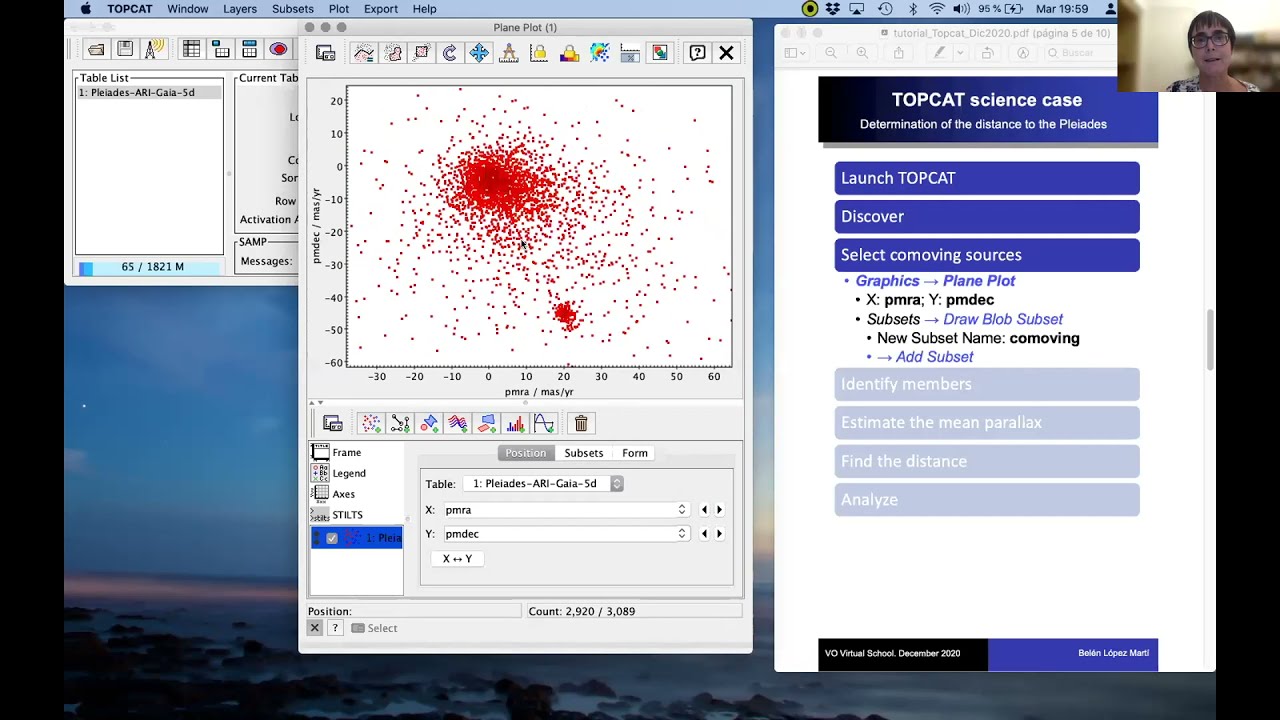Open the Y axis pmdec combo box
Image resolution: width=1280 pixels, height=720 pixels.
click(565, 534)
